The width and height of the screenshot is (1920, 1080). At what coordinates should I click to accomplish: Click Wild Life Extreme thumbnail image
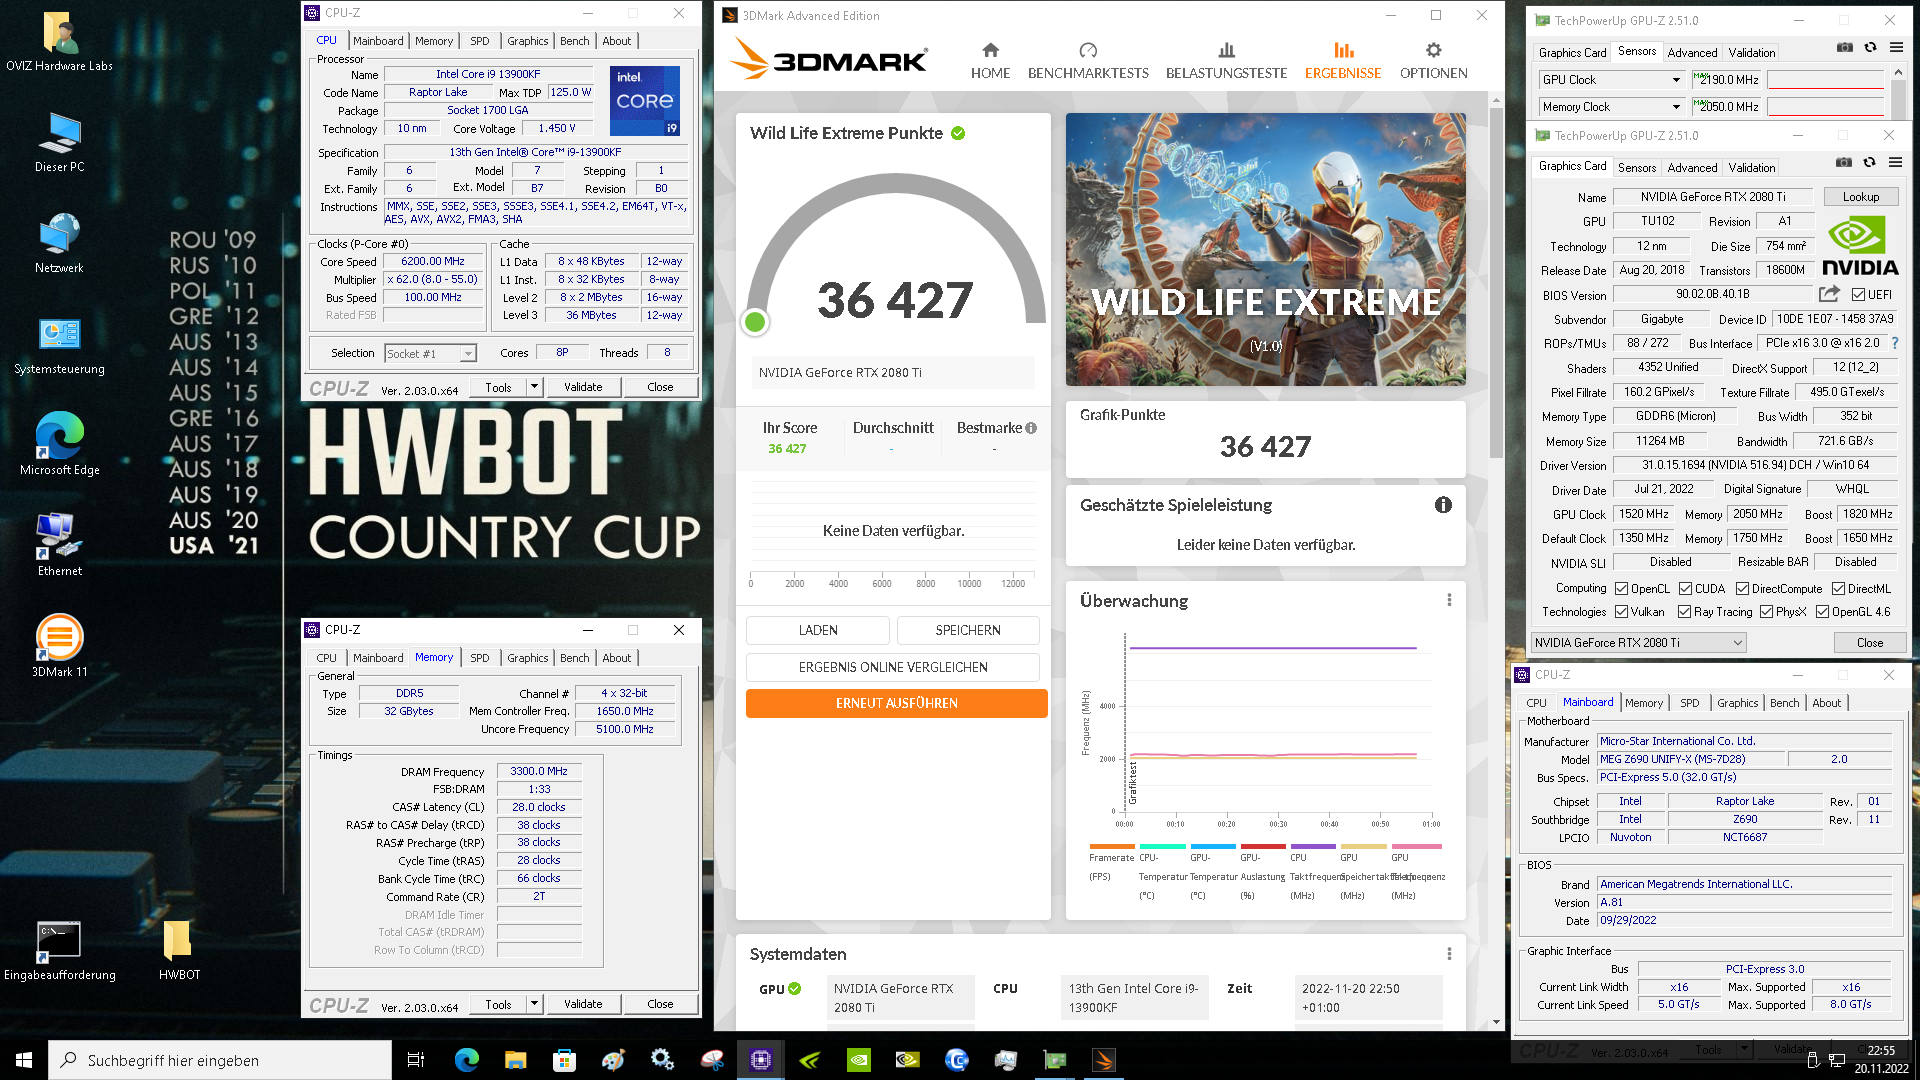[1265, 249]
